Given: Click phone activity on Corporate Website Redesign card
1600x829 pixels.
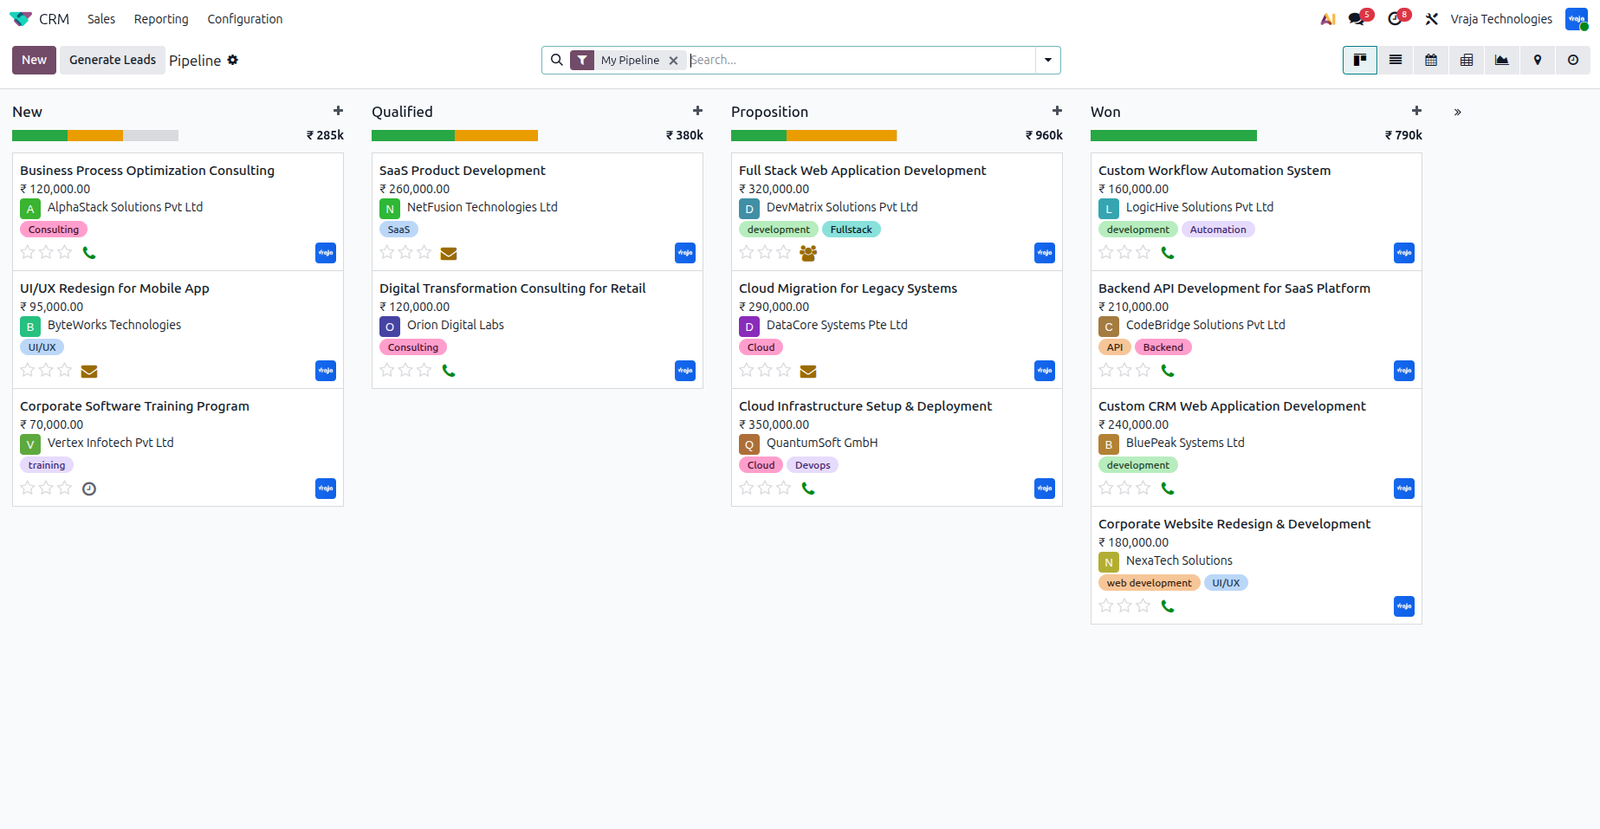Looking at the screenshot, I should click(1167, 606).
